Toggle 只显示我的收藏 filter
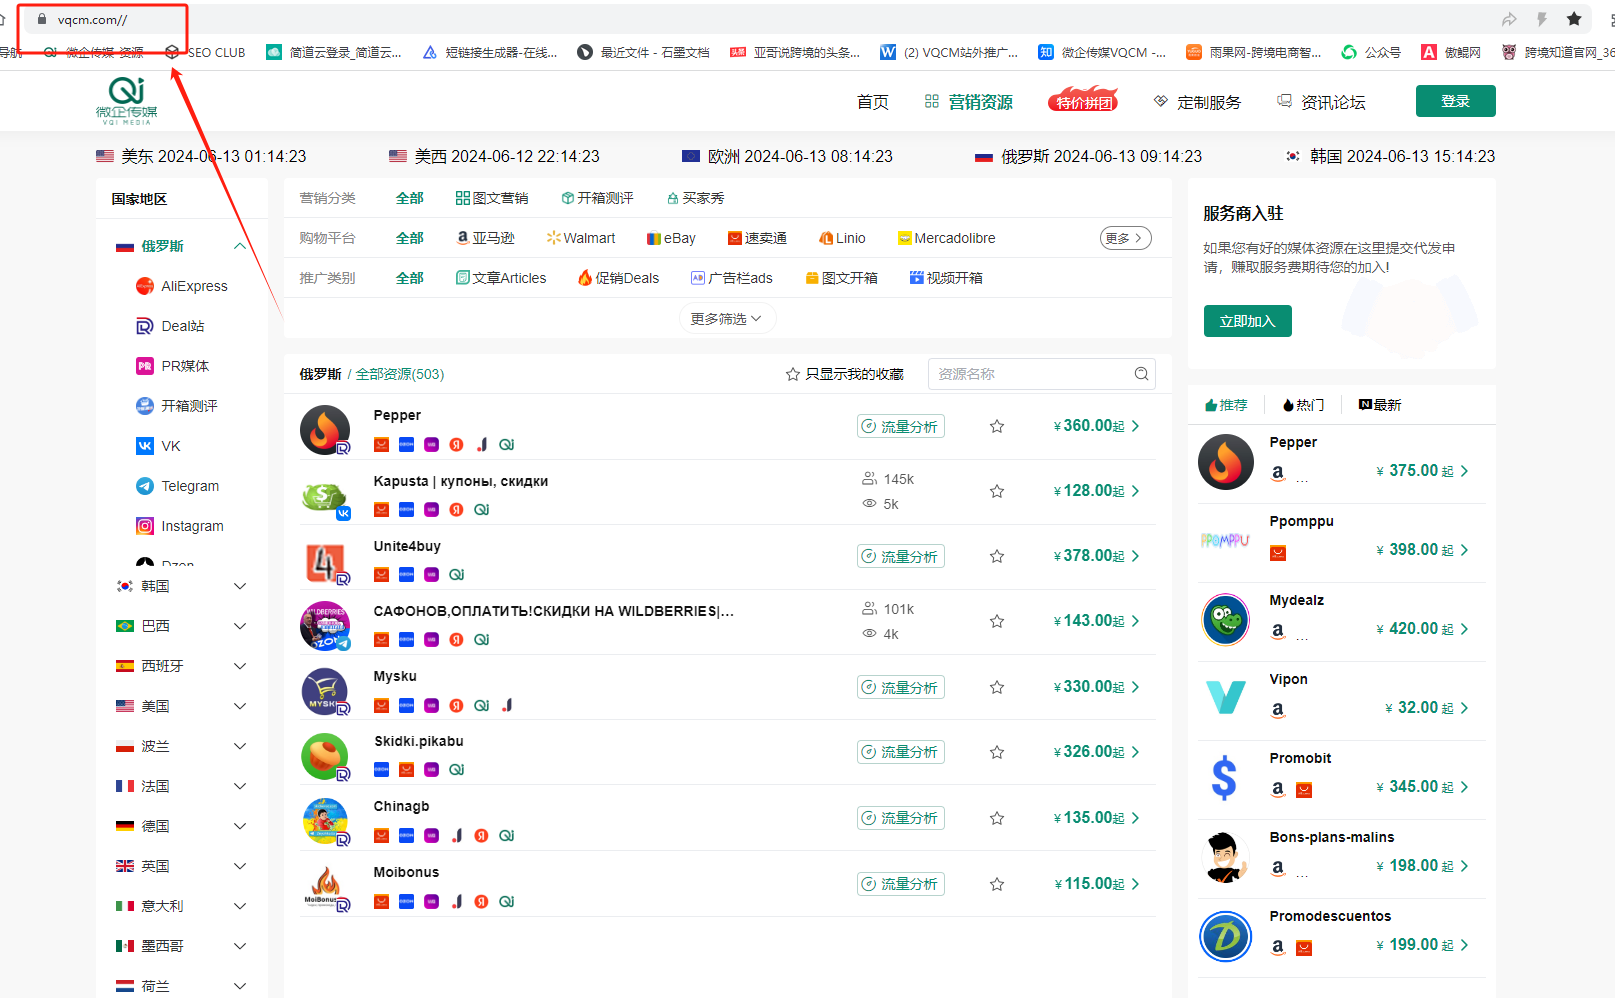Screen dimensions: 1615x998 844,374
